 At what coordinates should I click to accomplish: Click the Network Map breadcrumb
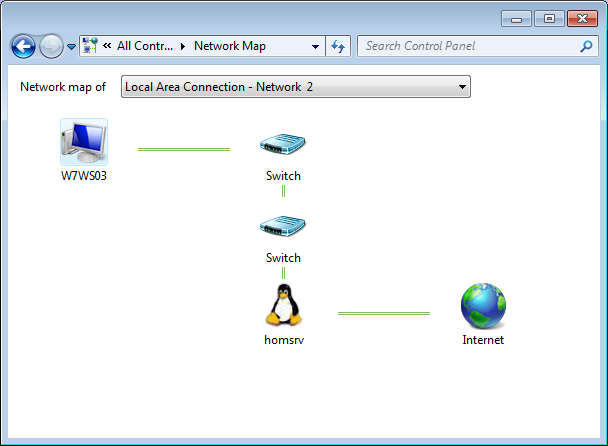point(229,46)
